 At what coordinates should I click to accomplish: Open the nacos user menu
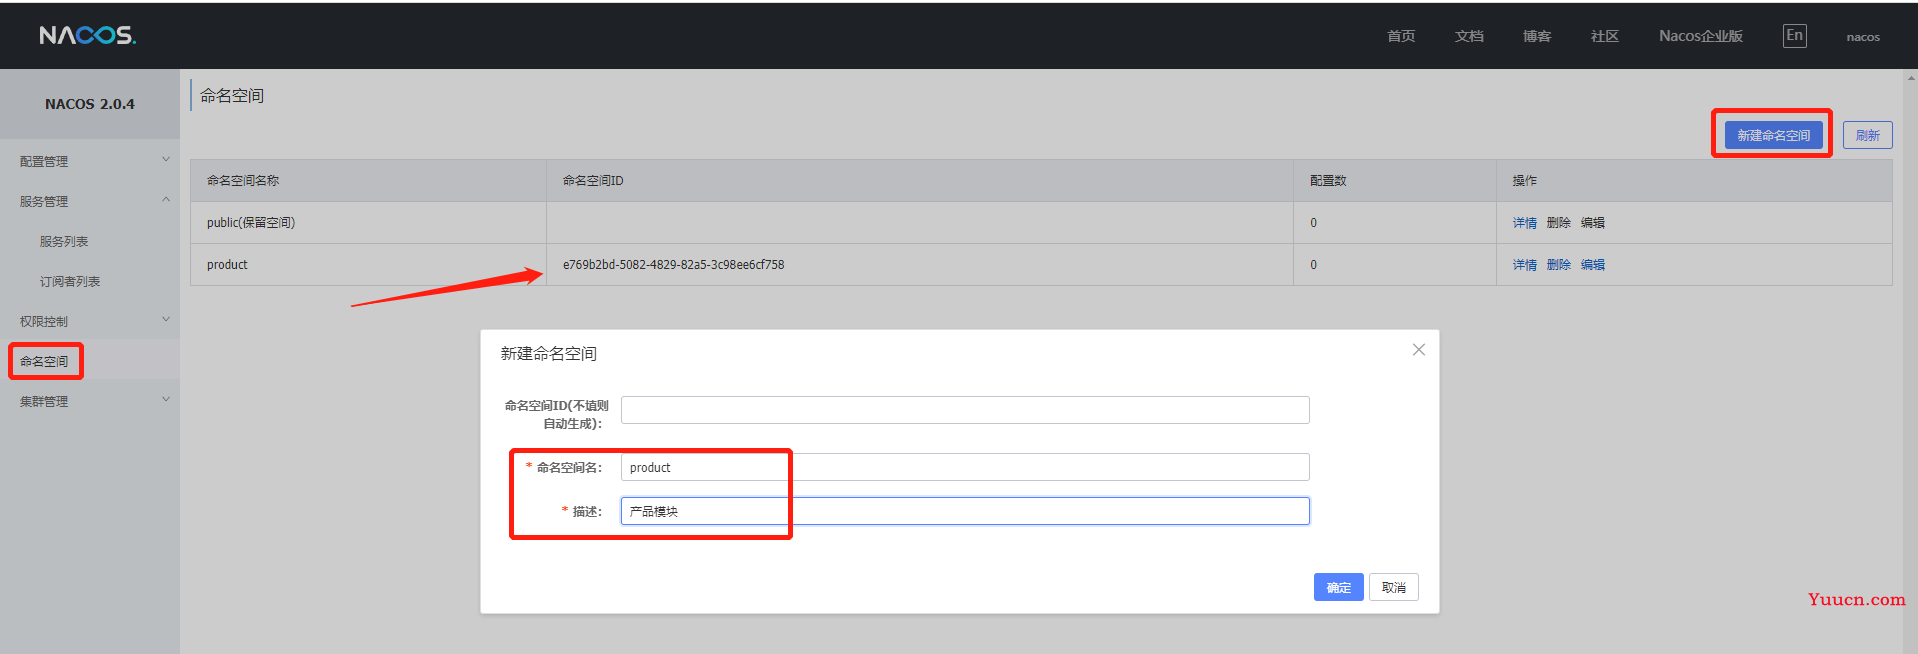[1863, 37]
